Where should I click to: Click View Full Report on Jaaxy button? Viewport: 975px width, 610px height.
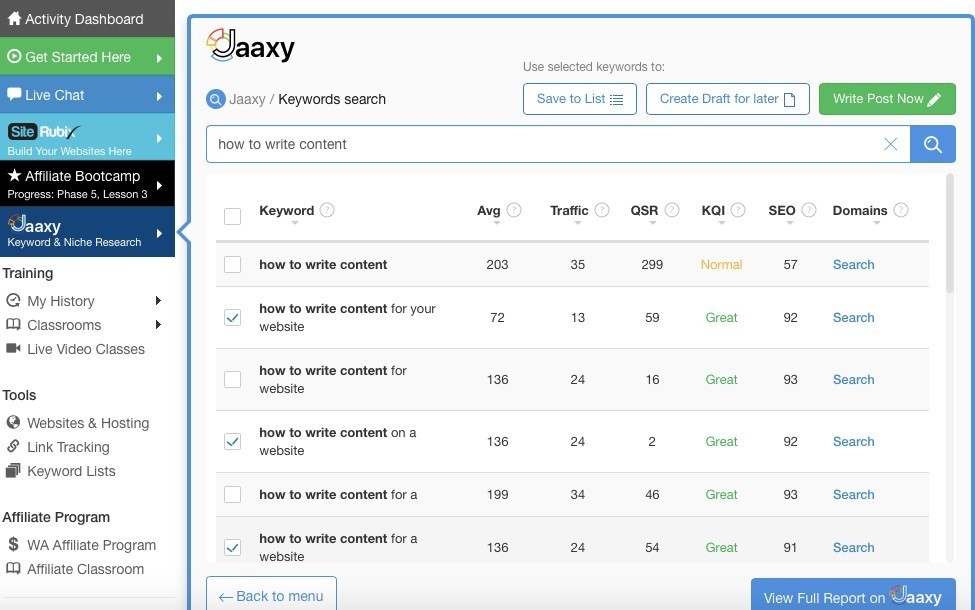coord(853,594)
